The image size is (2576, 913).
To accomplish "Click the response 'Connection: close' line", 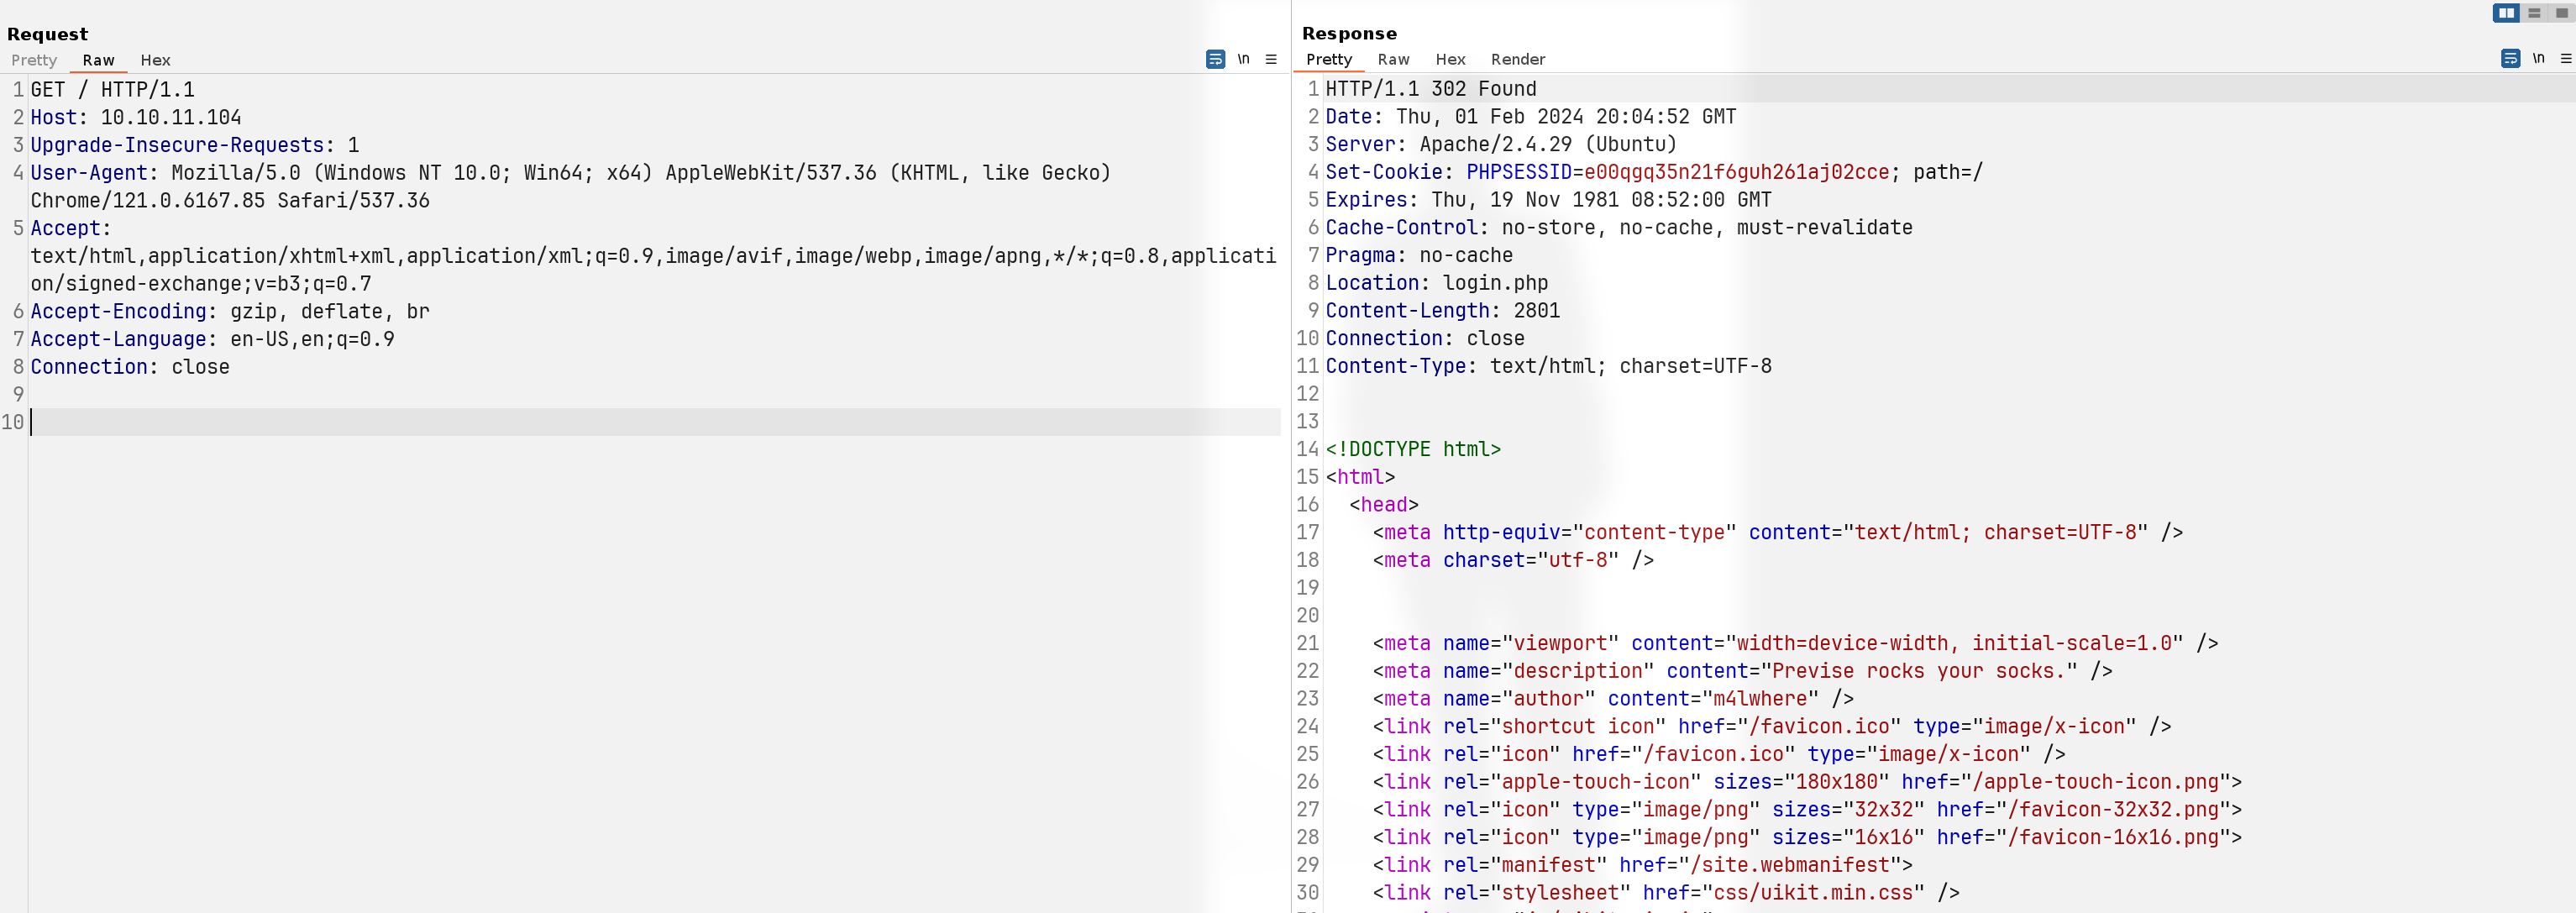I will pos(1425,339).
